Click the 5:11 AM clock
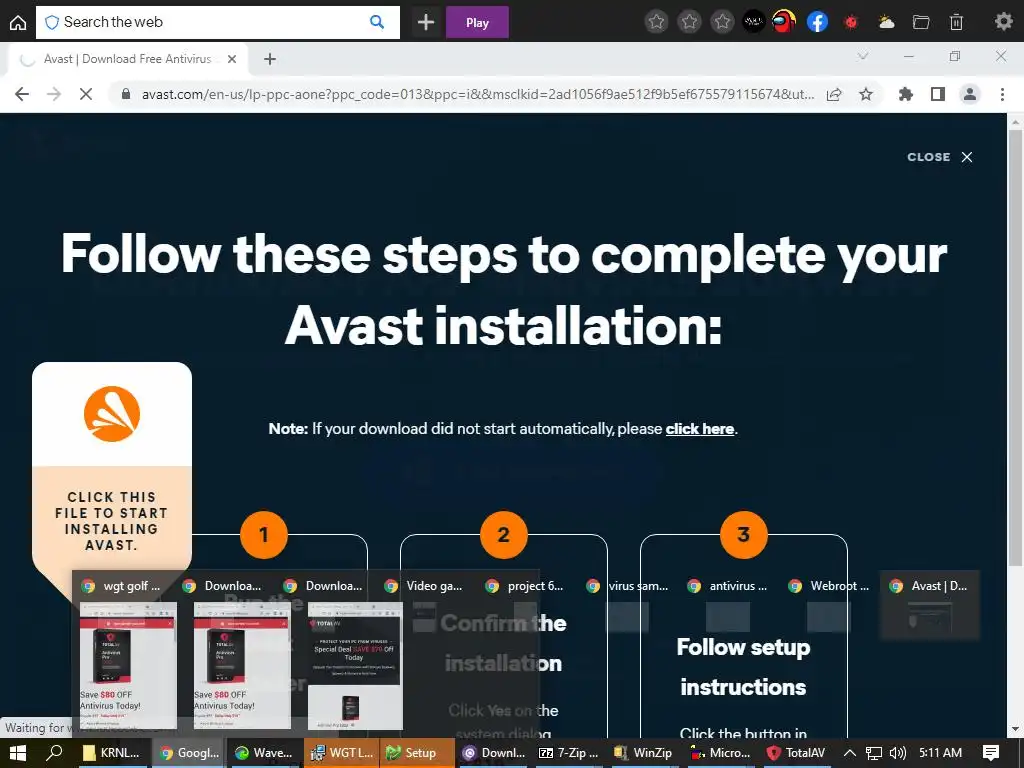 pos(940,753)
